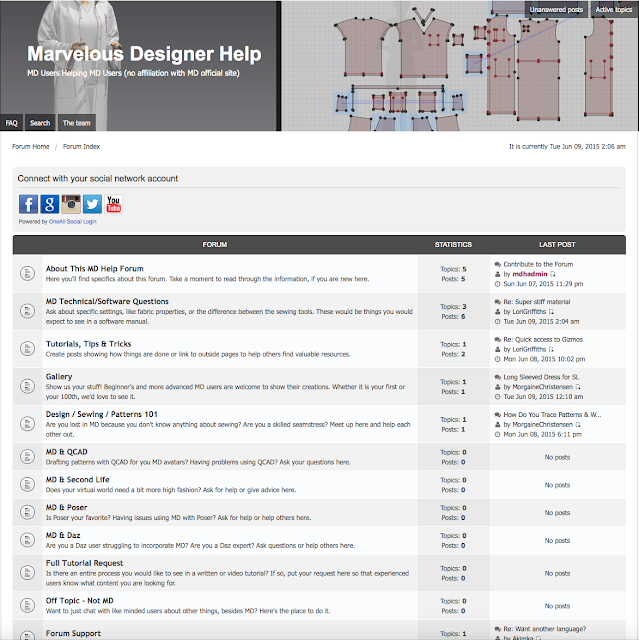
Task: Click forum icon beside MD & Poser
Action: point(27,512)
